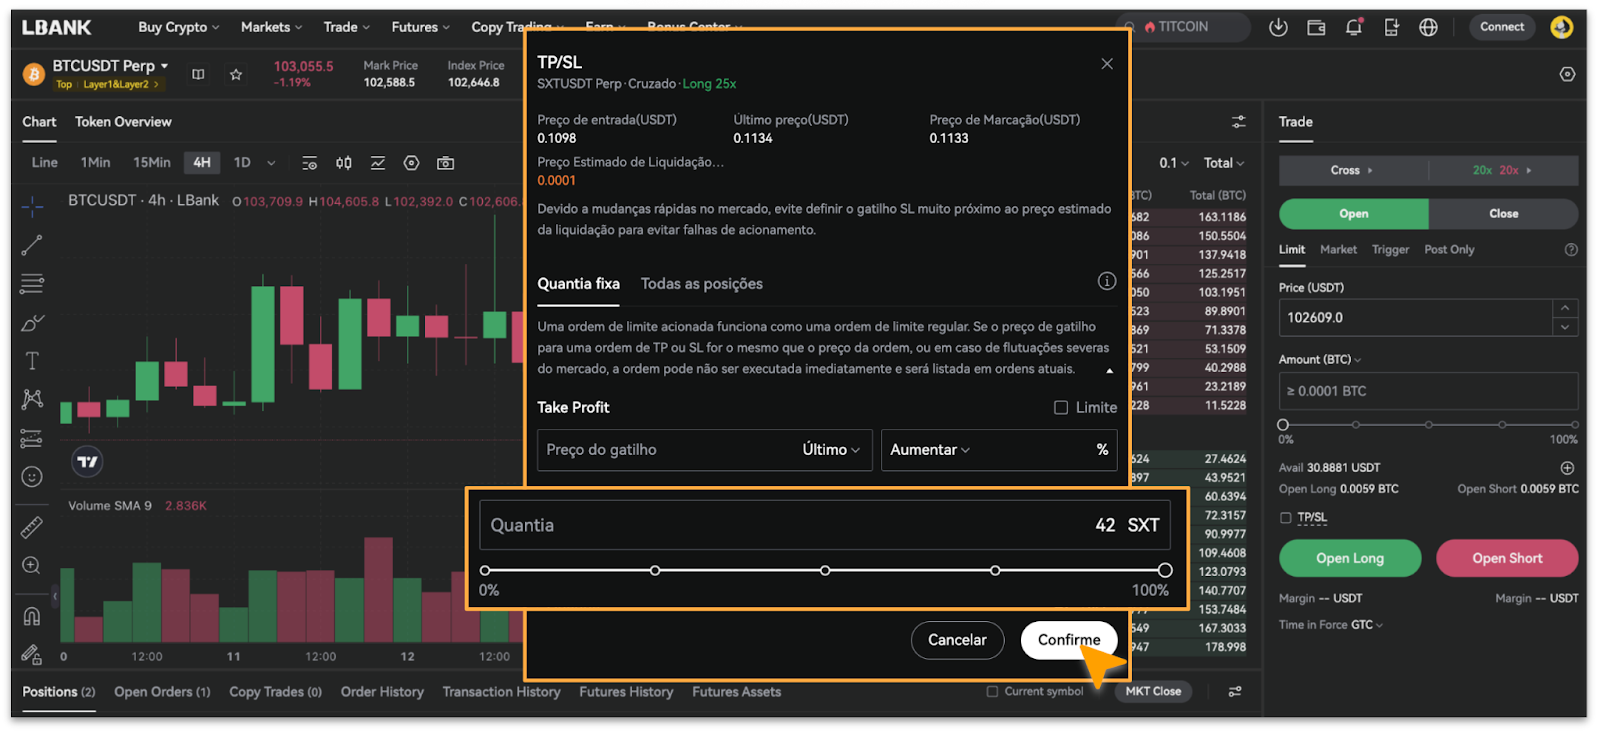This screenshot has height=733, width=1600.
Task: Click the add funds plus icon near Avail
Action: [x=1567, y=468]
